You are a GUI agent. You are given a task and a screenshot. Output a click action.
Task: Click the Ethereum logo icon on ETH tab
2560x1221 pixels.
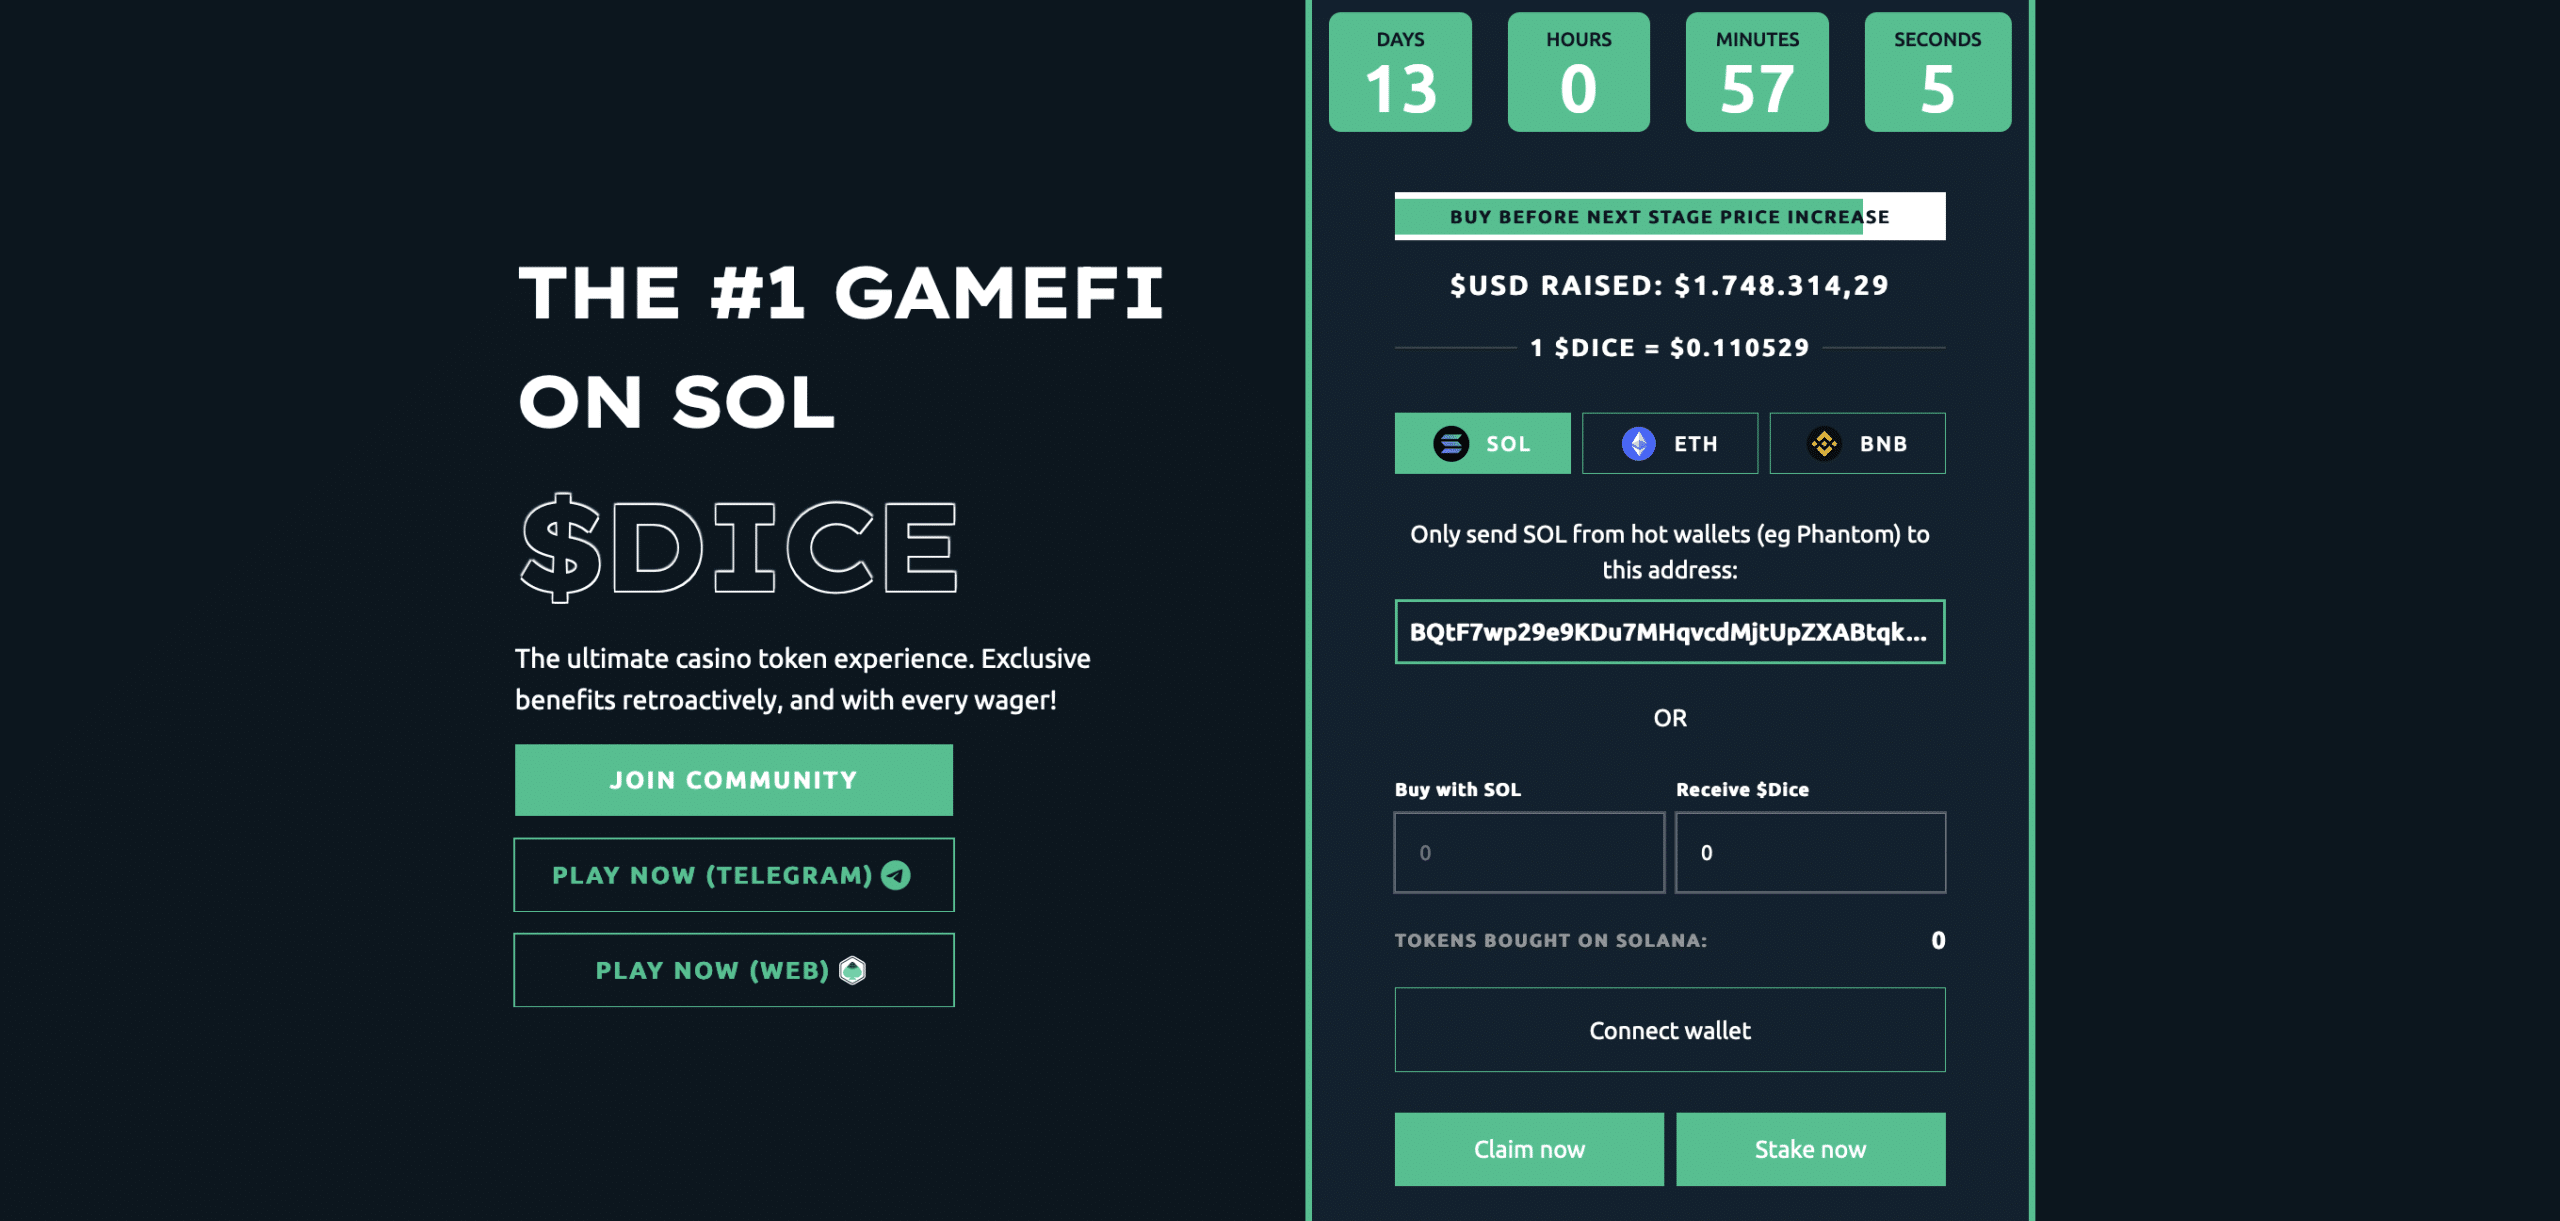1638,442
